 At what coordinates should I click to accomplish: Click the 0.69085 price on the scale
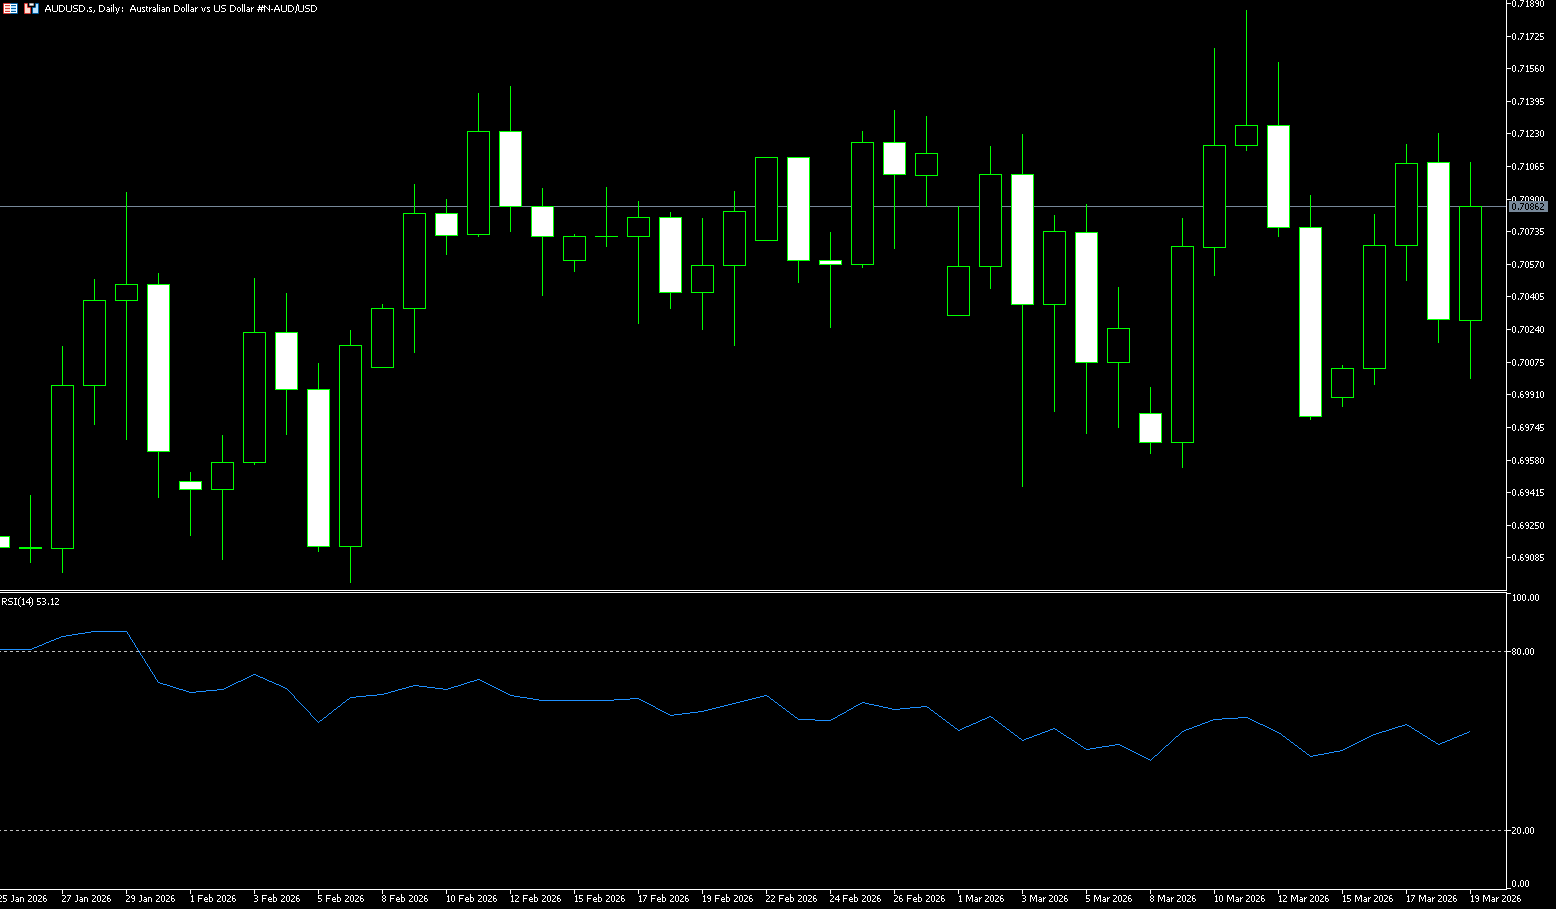click(1528, 558)
